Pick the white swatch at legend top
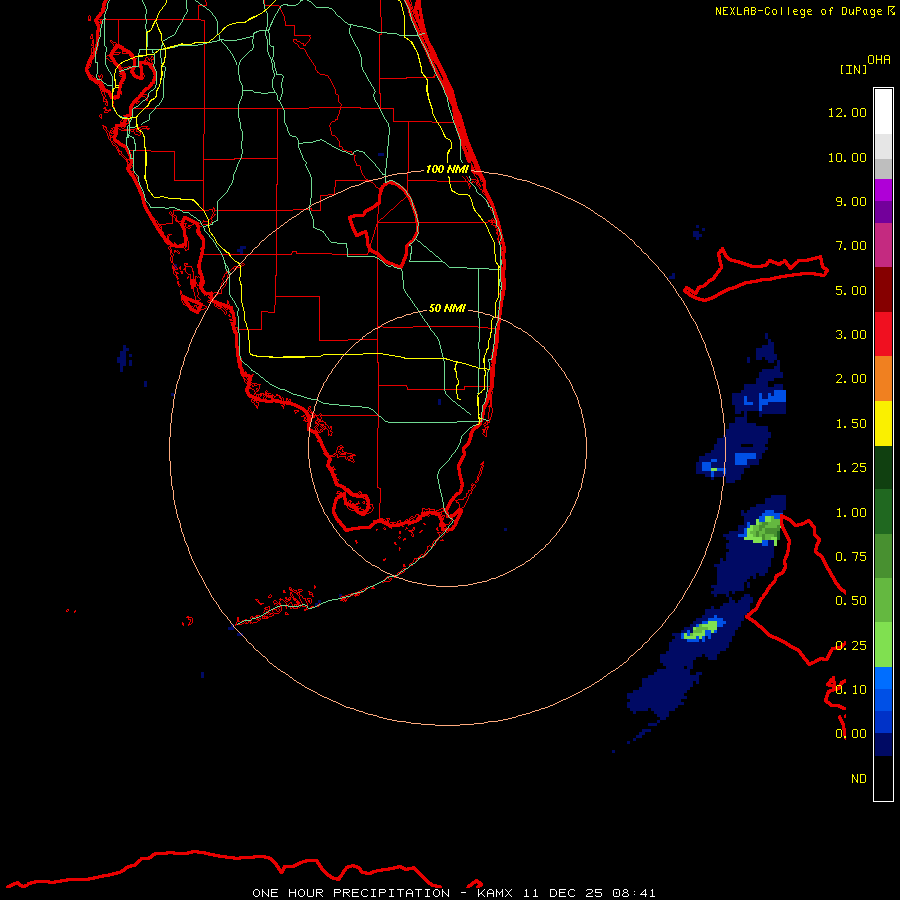Image resolution: width=900 pixels, height=900 pixels. [x=883, y=112]
